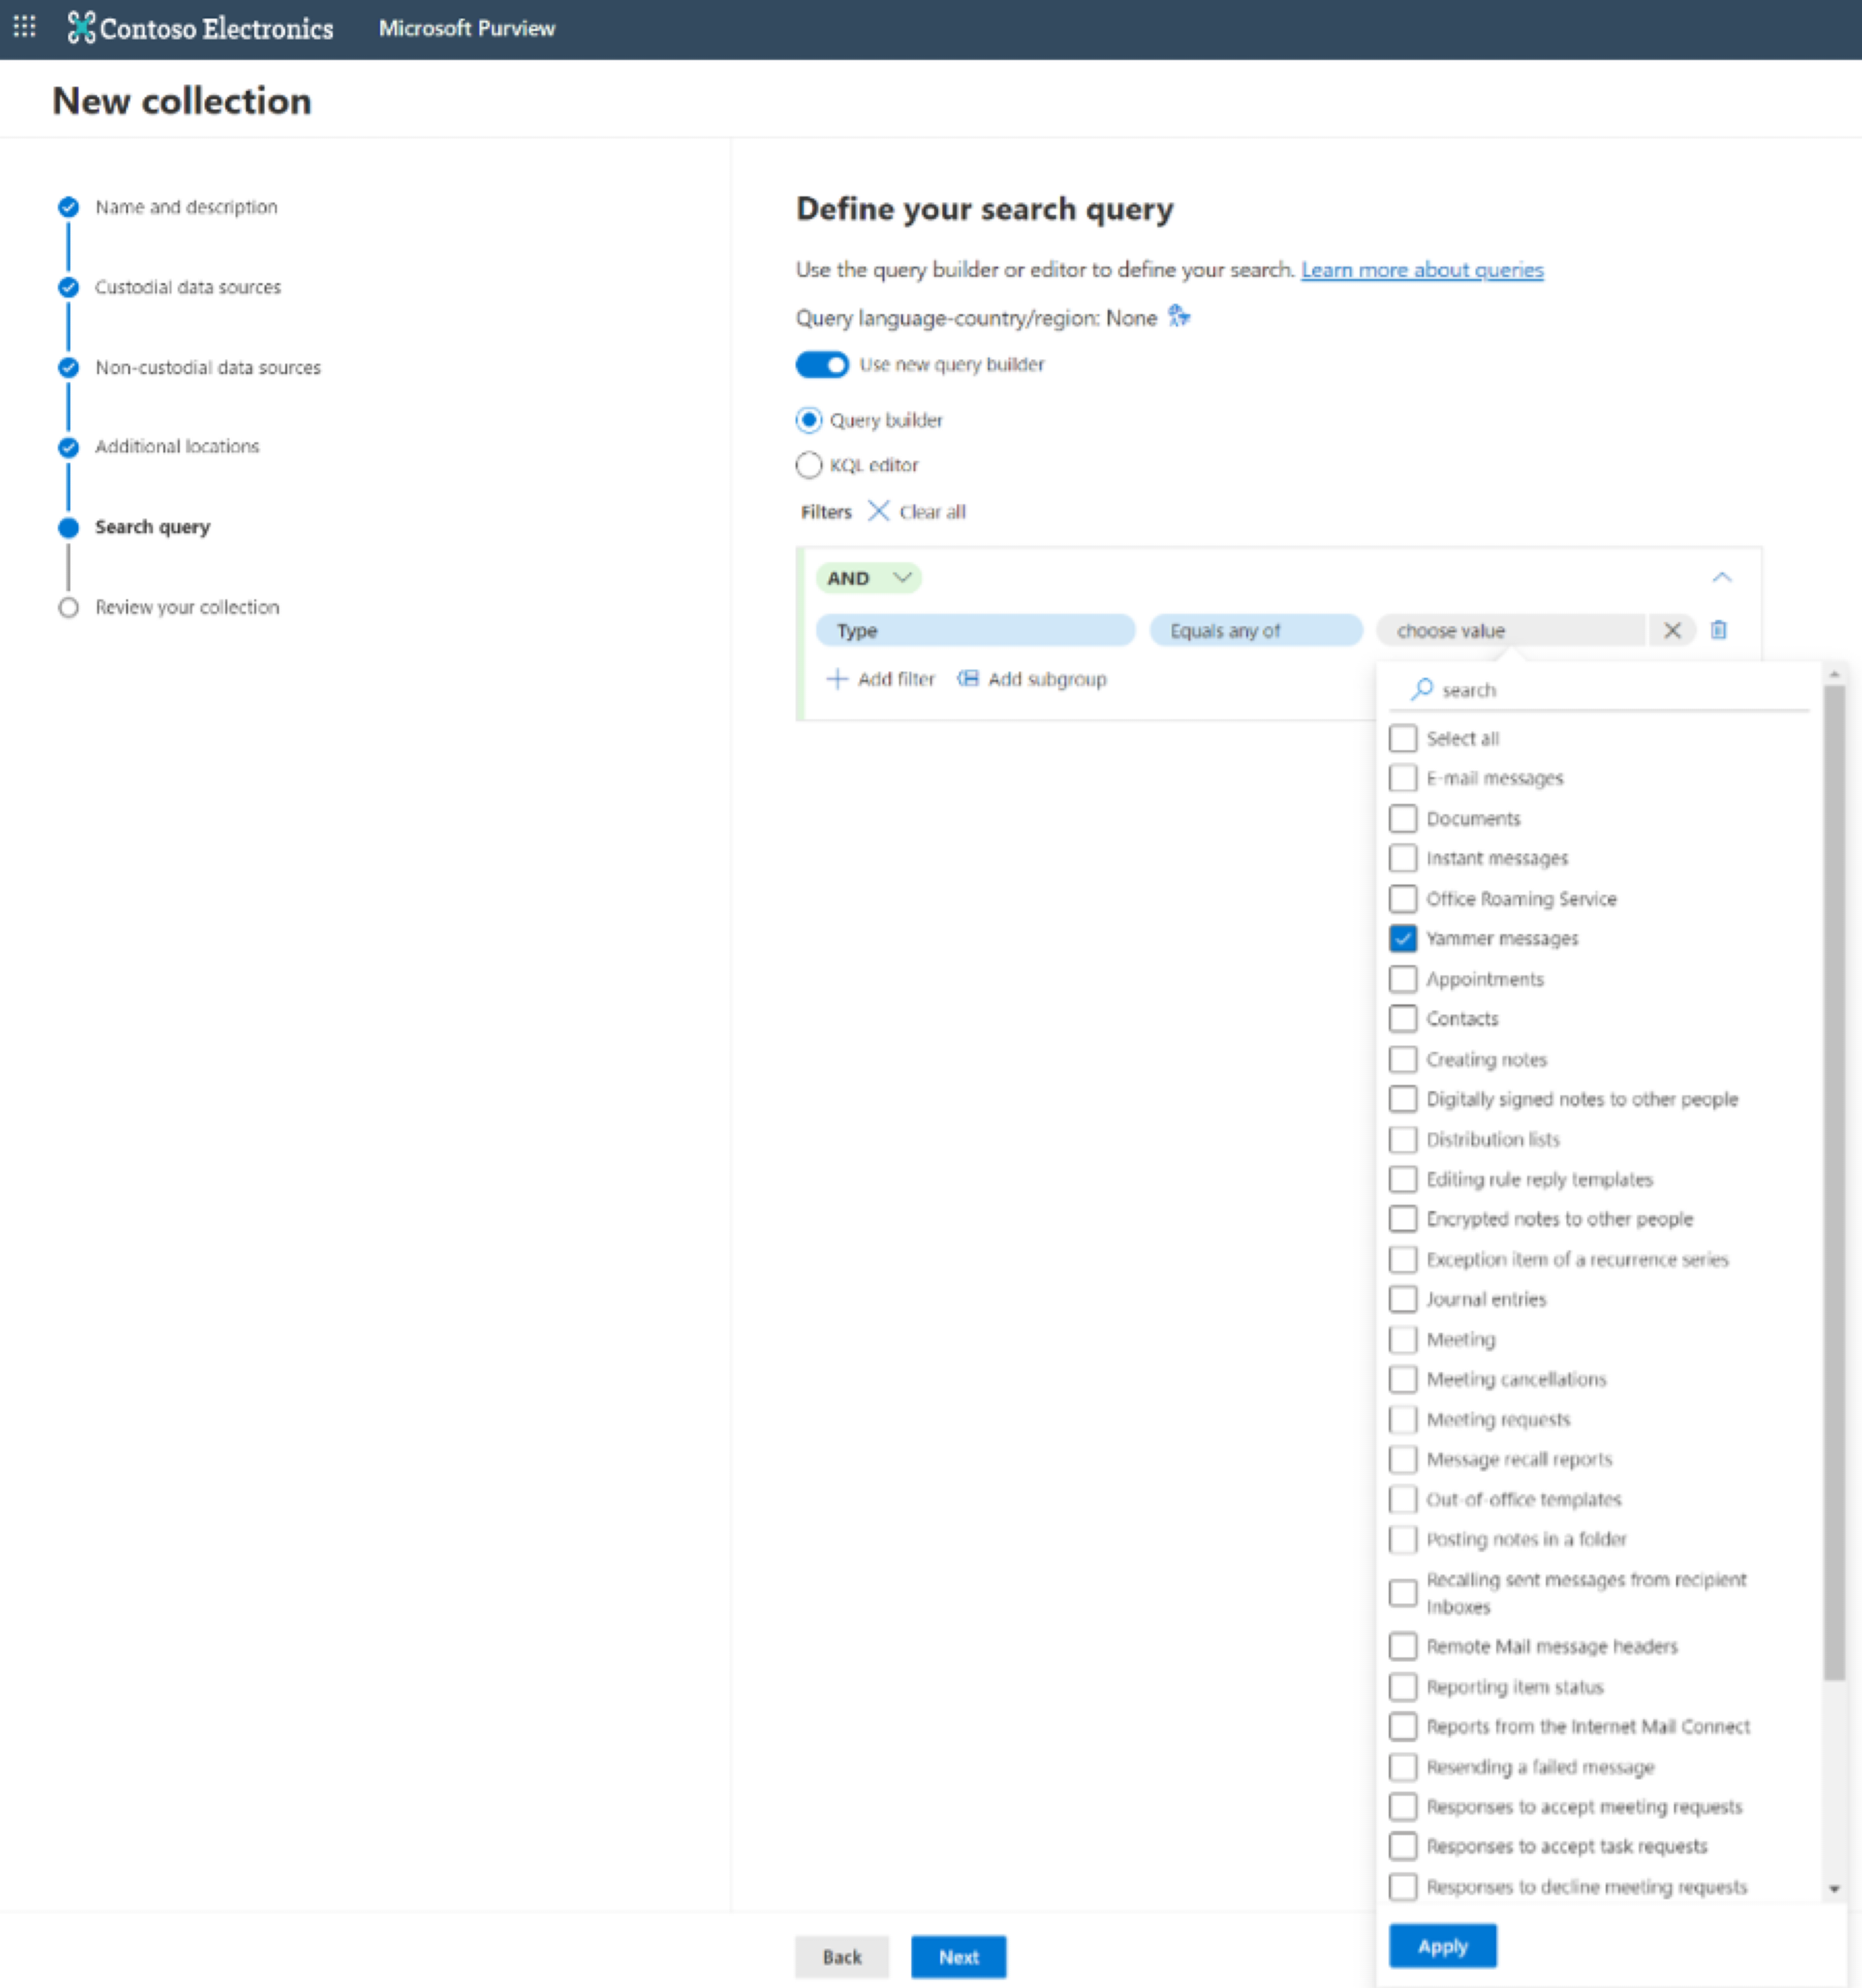This screenshot has height=1988, width=1862.
Task: Click the collapse chevron on the AND group
Action: [x=1724, y=577]
